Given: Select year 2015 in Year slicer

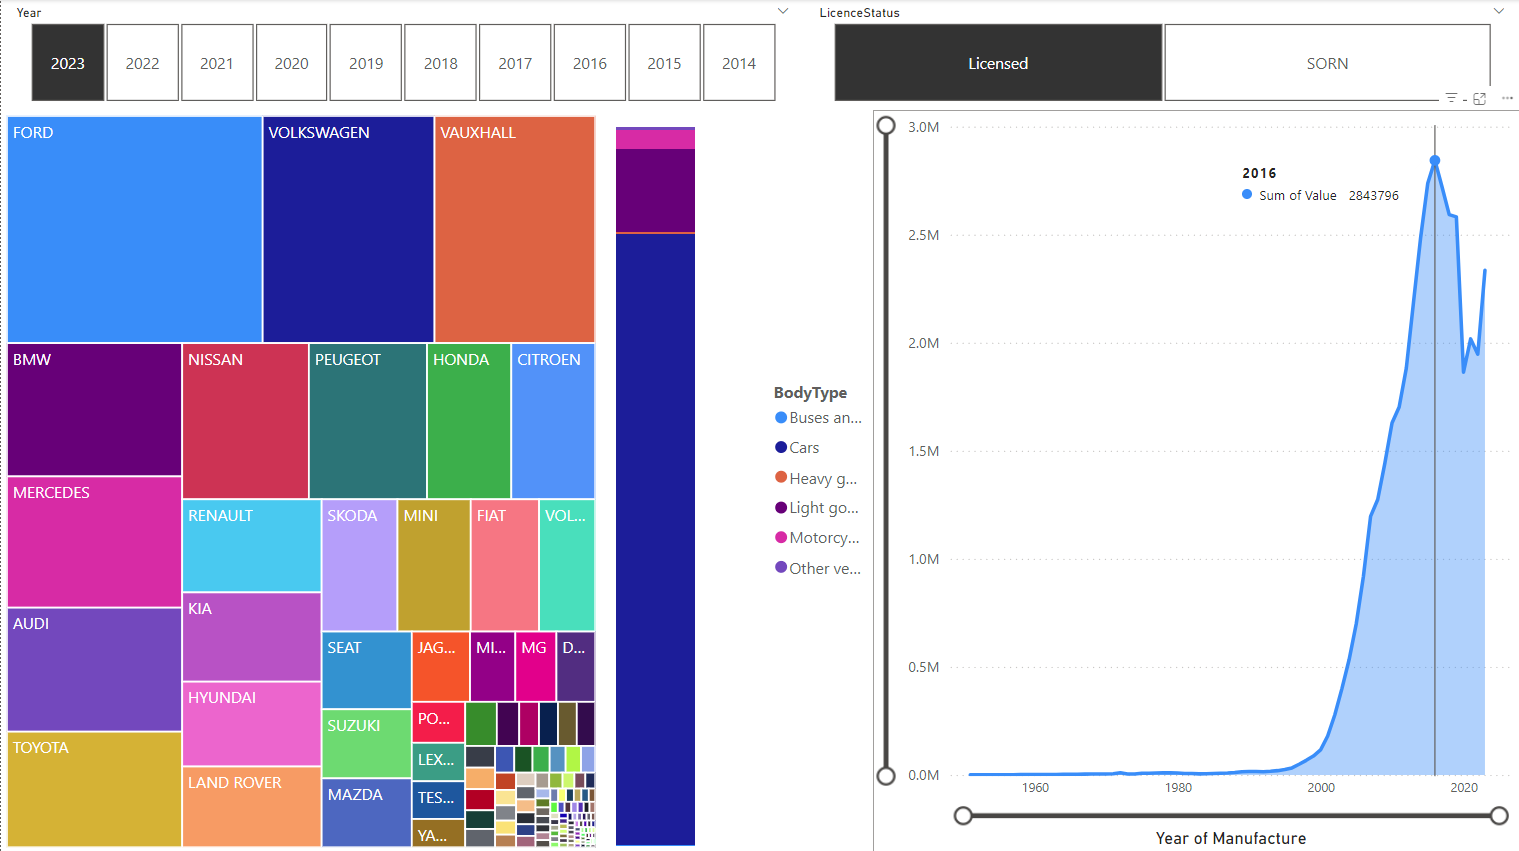Looking at the screenshot, I should pos(664,63).
